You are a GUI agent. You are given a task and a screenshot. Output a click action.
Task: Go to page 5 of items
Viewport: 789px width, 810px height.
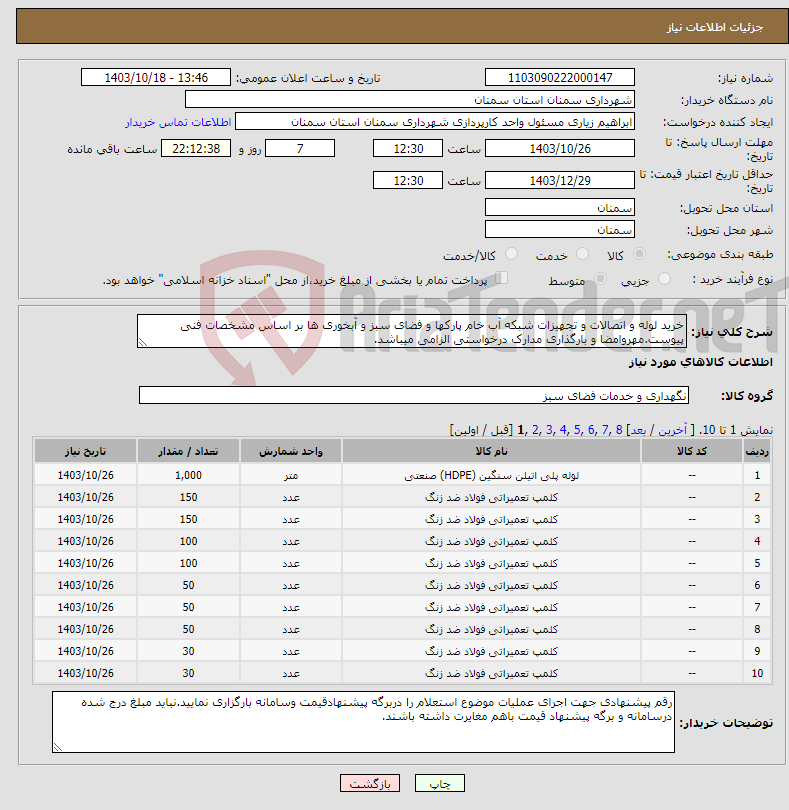pos(577,430)
